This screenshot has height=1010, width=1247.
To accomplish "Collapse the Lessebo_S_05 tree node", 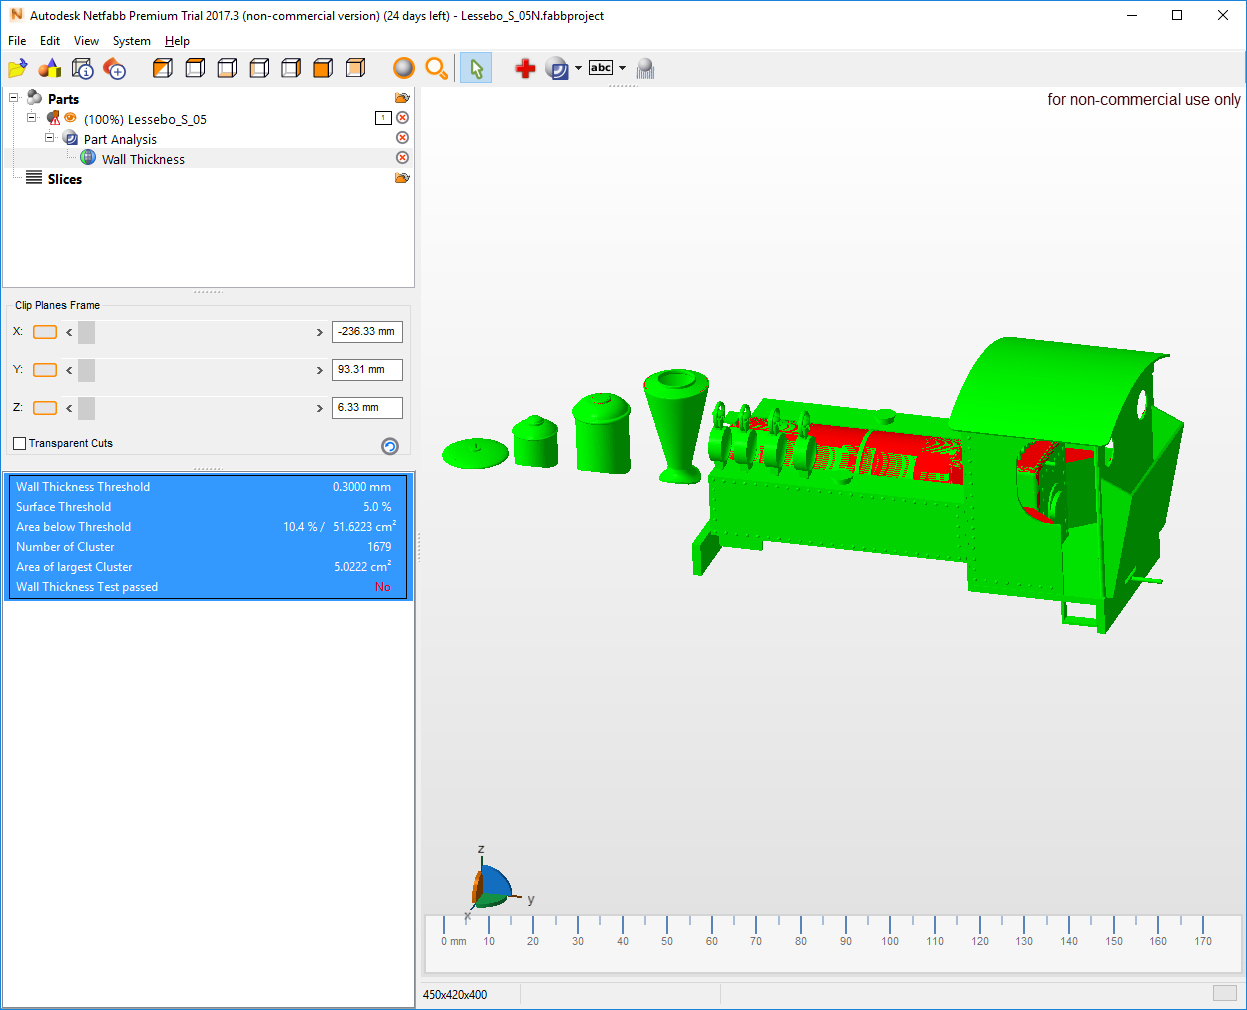I will click(32, 118).
